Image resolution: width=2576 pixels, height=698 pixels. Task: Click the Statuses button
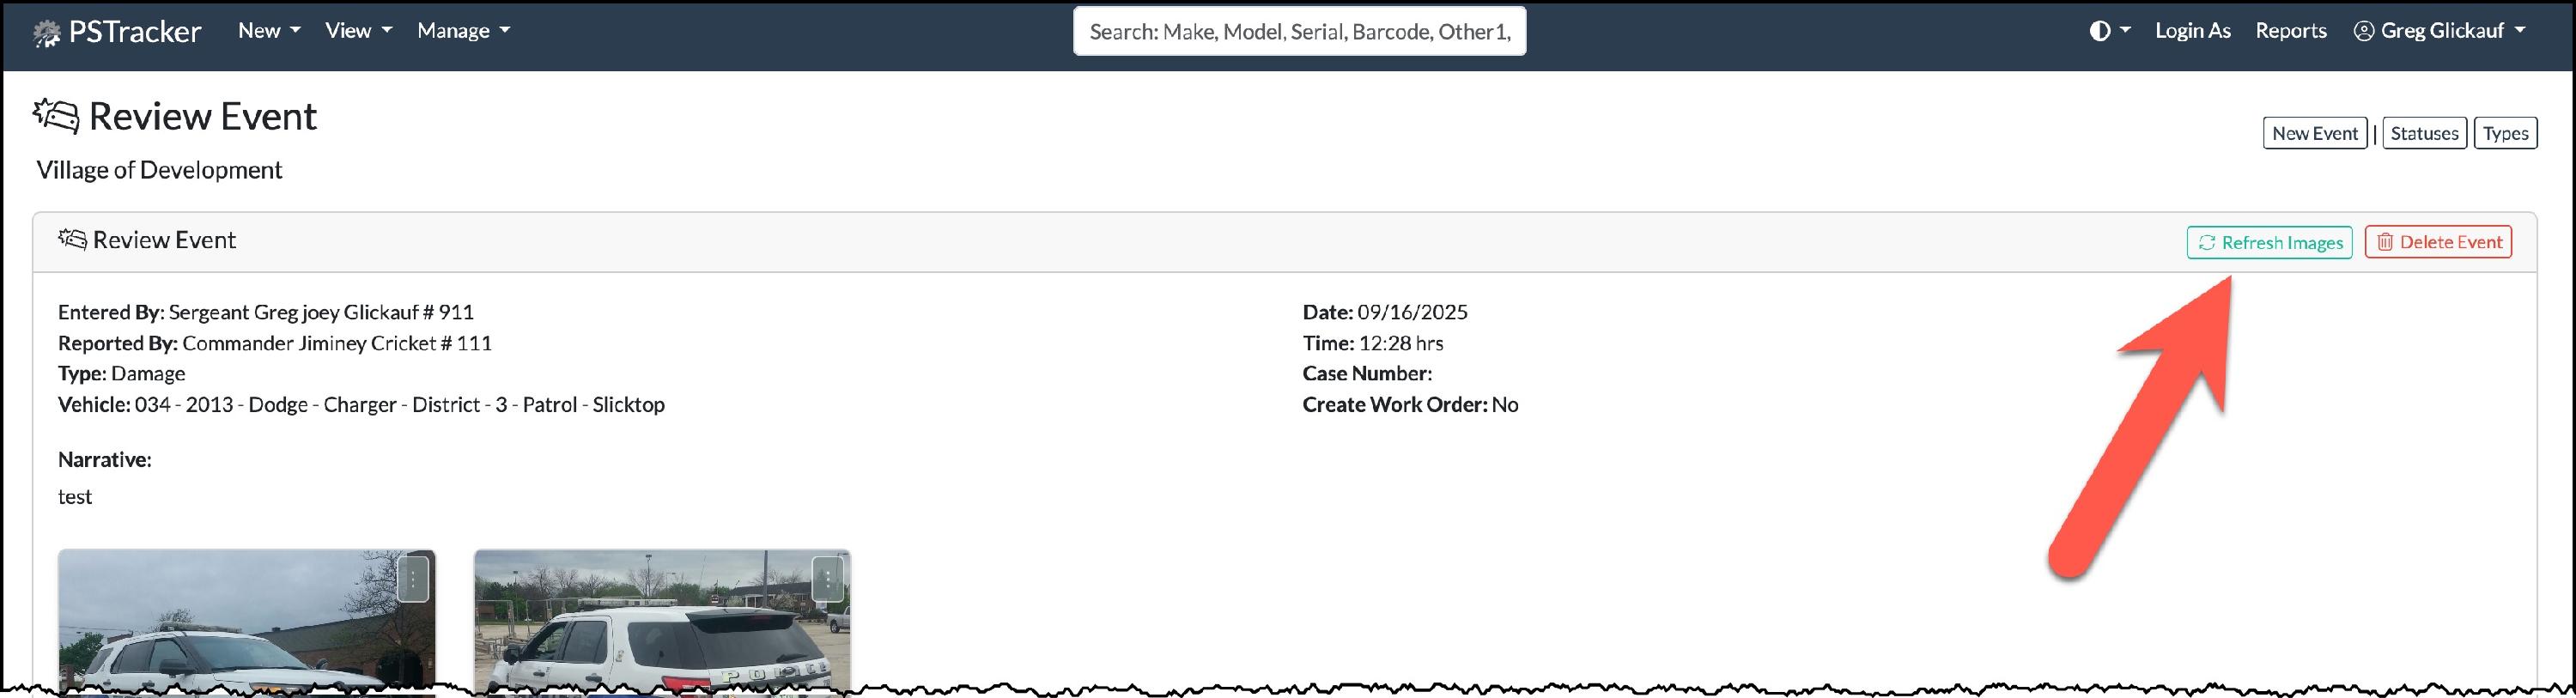(2424, 133)
